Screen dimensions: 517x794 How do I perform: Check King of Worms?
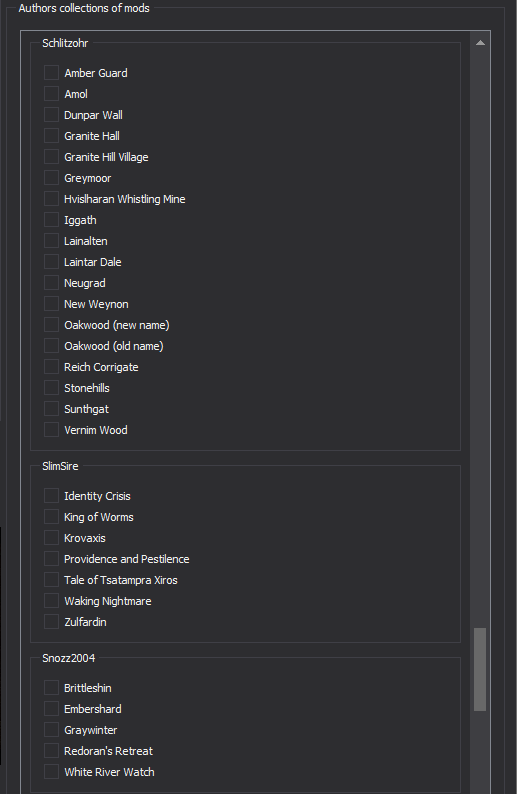(51, 517)
